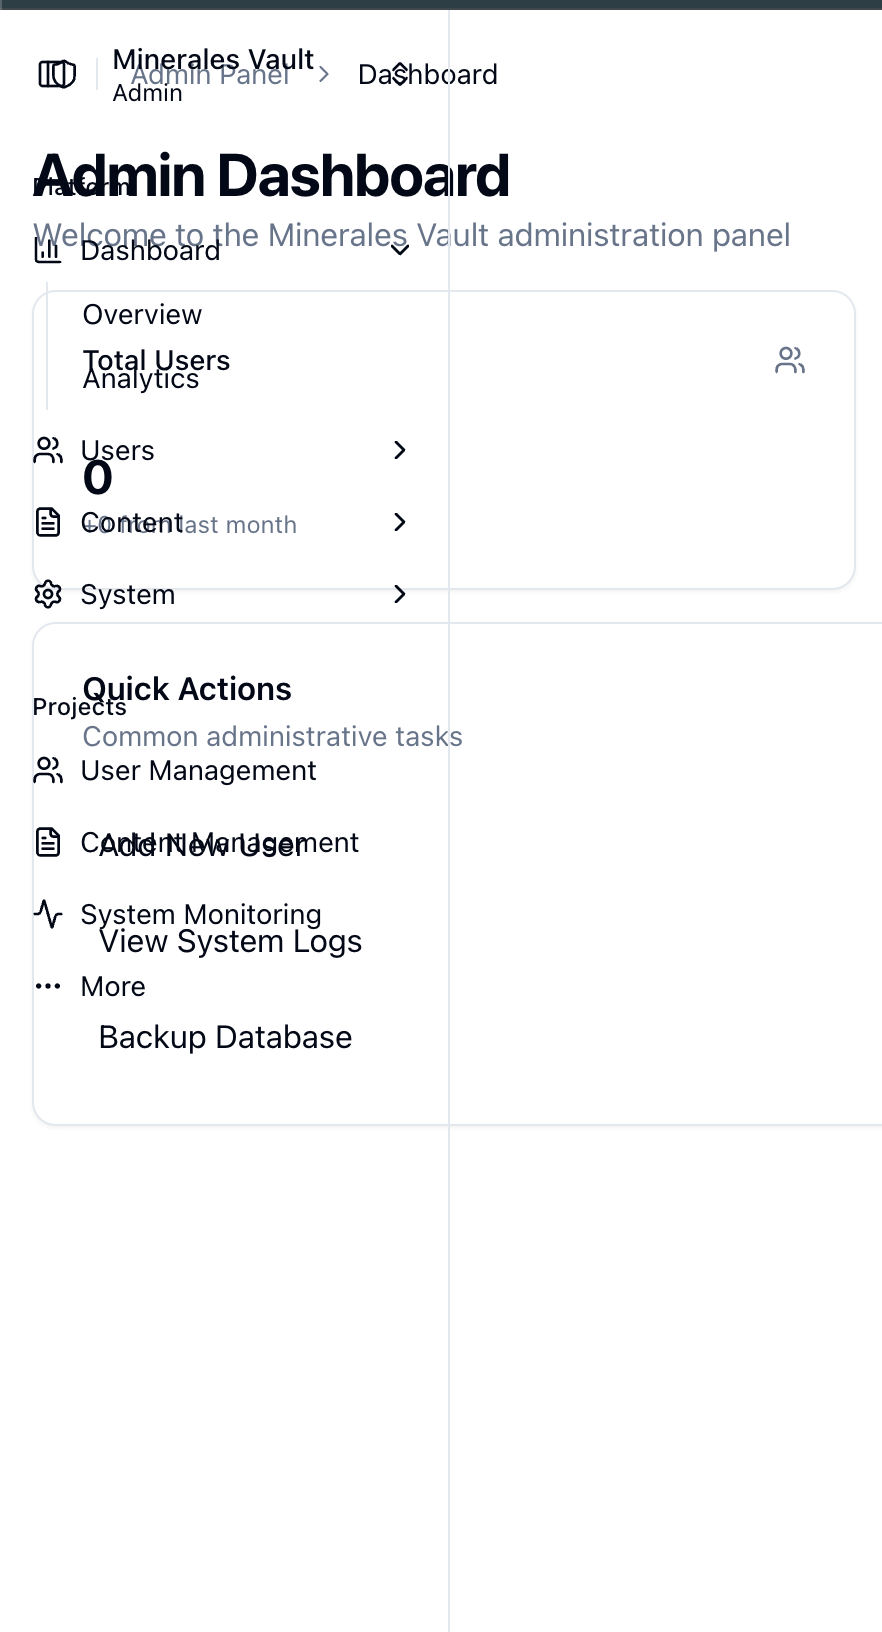Click the Content document icon
The image size is (882, 1632).
(47, 522)
